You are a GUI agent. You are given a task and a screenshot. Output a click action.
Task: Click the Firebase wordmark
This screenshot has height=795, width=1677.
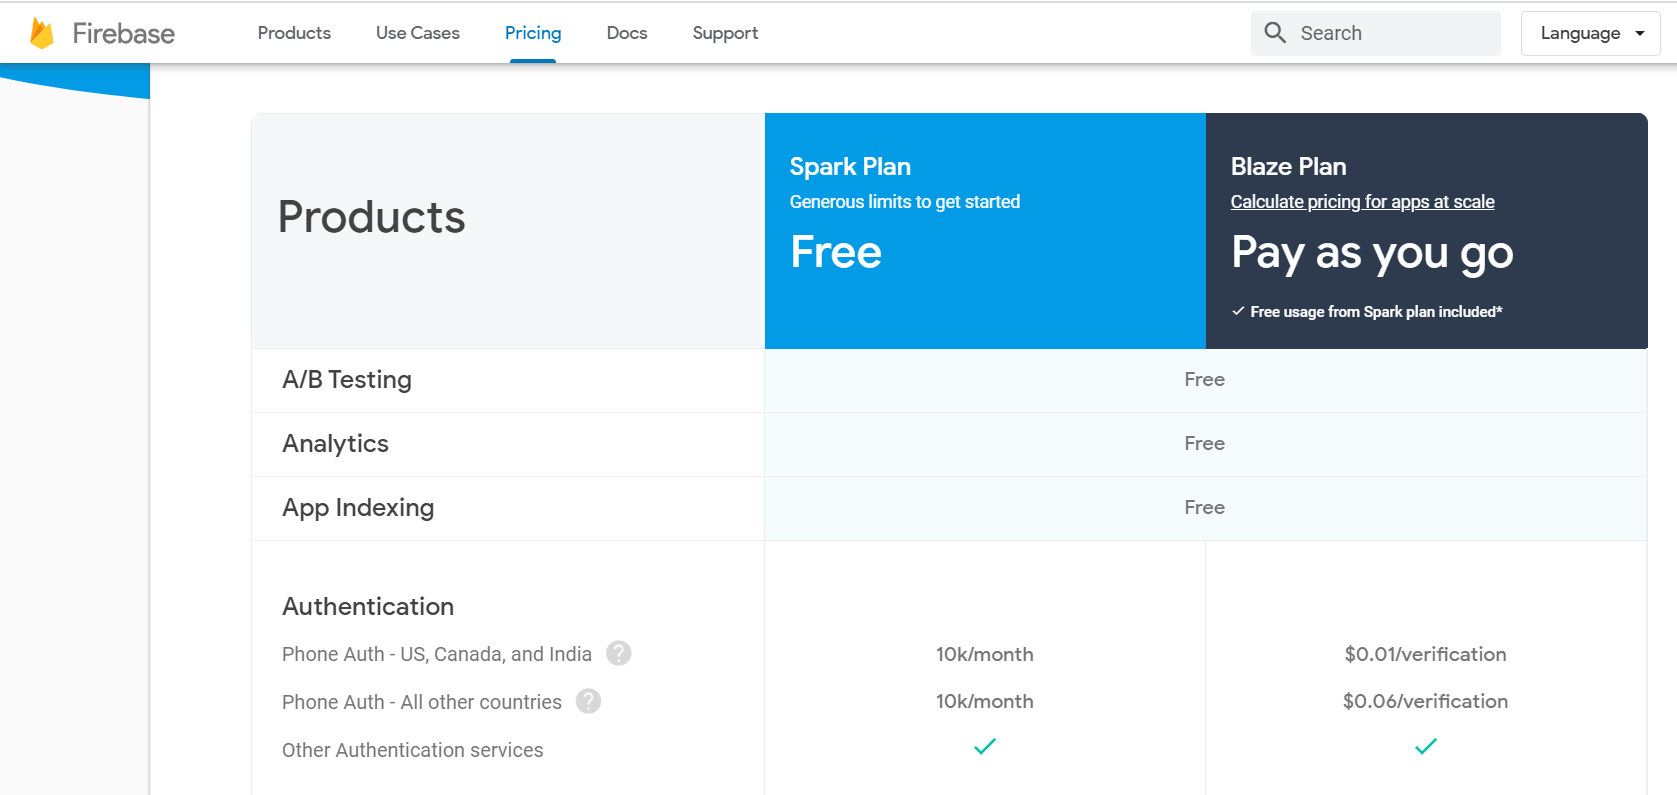pyautogui.click(x=124, y=33)
